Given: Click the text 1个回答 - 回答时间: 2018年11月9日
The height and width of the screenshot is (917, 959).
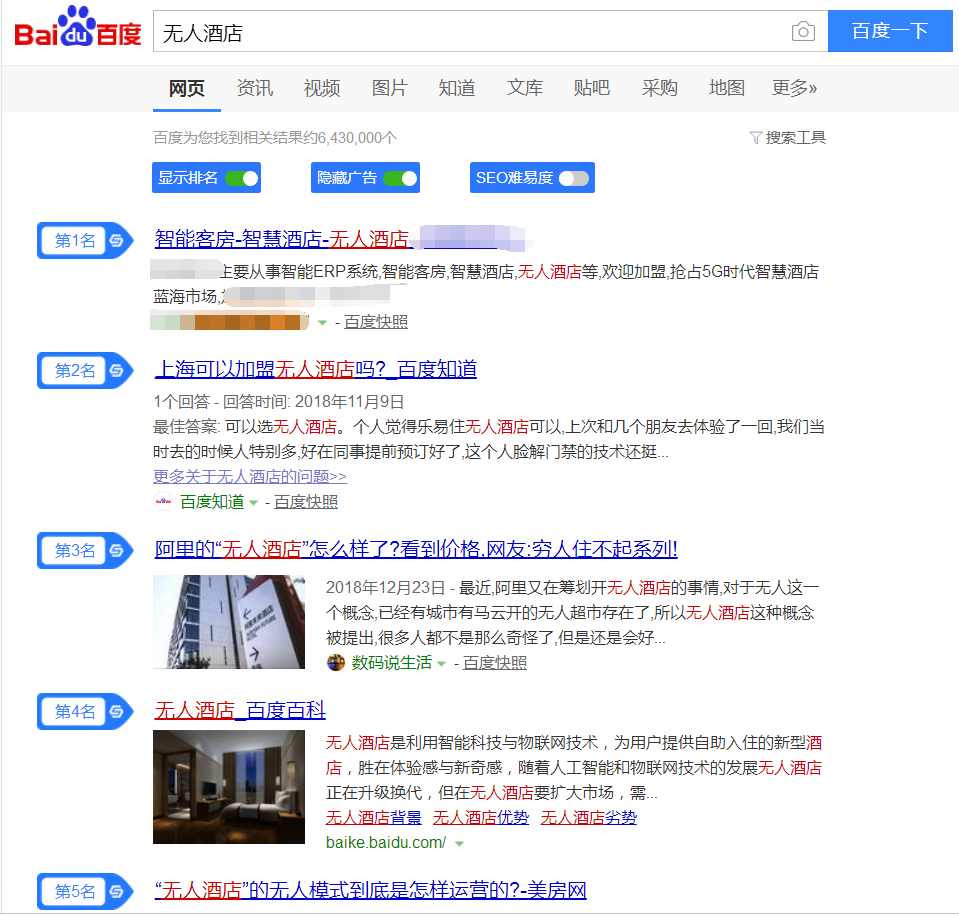Looking at the screenshot, I should tap(278, 401).
